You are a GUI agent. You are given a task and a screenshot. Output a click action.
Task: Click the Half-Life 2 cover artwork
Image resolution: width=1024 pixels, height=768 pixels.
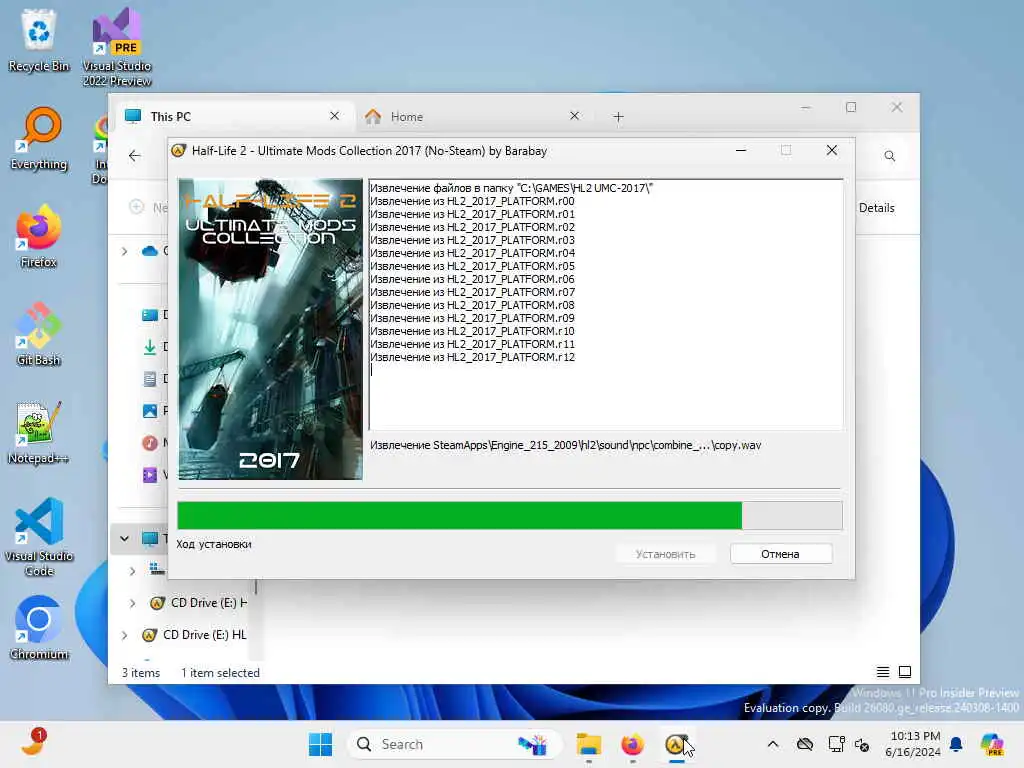(x=270, y=329)
